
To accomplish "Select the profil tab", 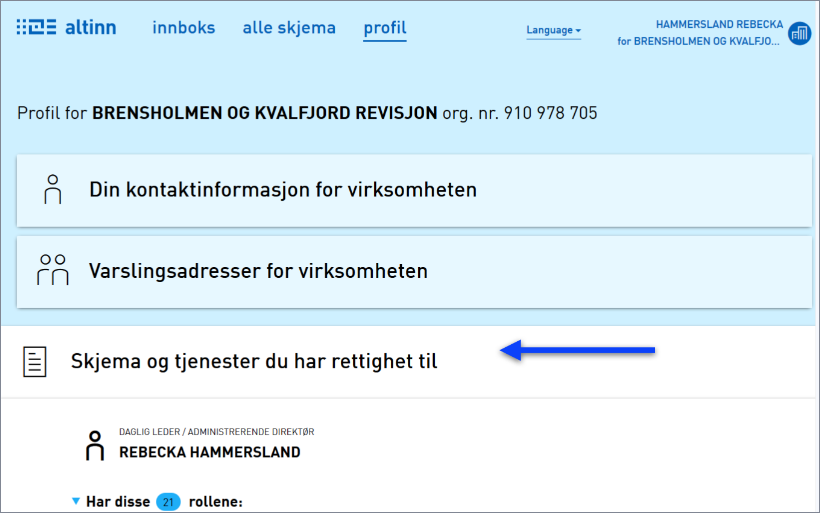I will tap(385, 28).
